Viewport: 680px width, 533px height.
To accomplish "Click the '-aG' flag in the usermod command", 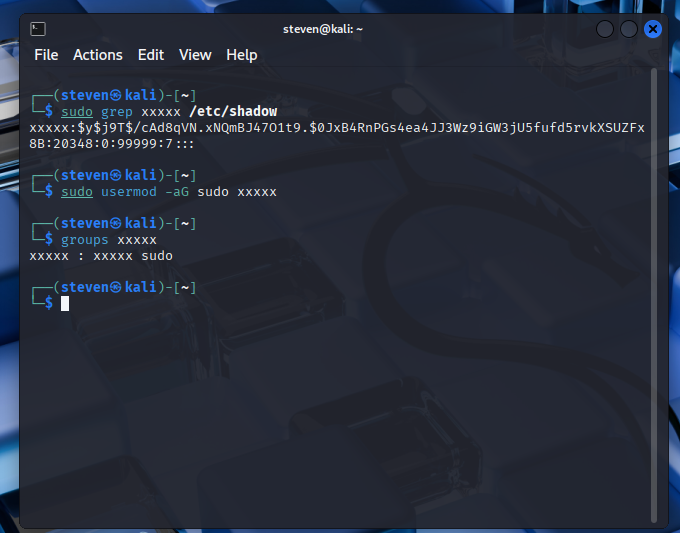I will point(177,191).
